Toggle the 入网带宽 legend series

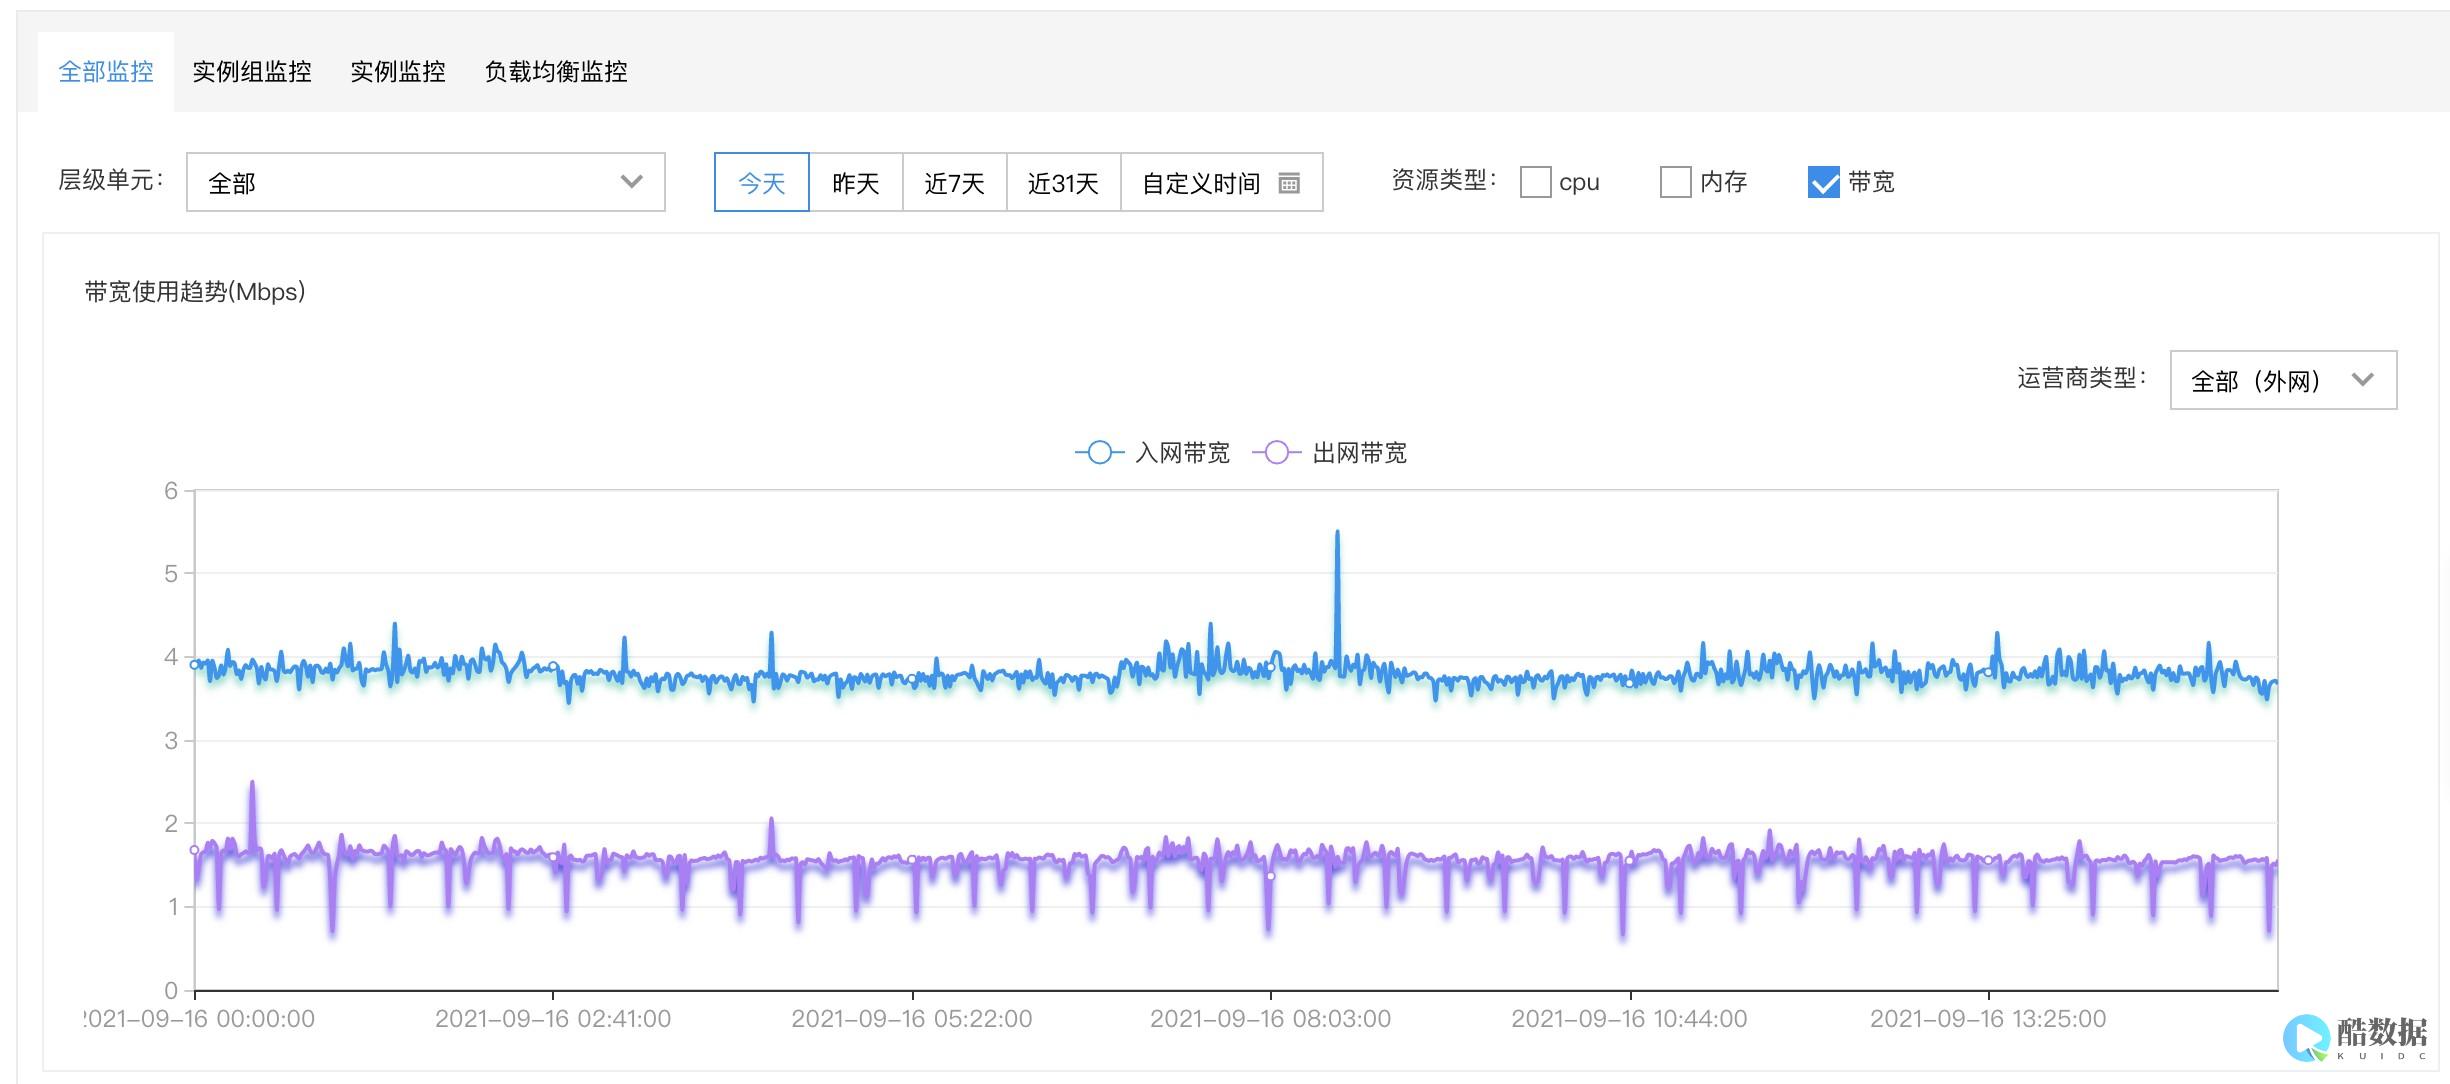coord(1152,453)
